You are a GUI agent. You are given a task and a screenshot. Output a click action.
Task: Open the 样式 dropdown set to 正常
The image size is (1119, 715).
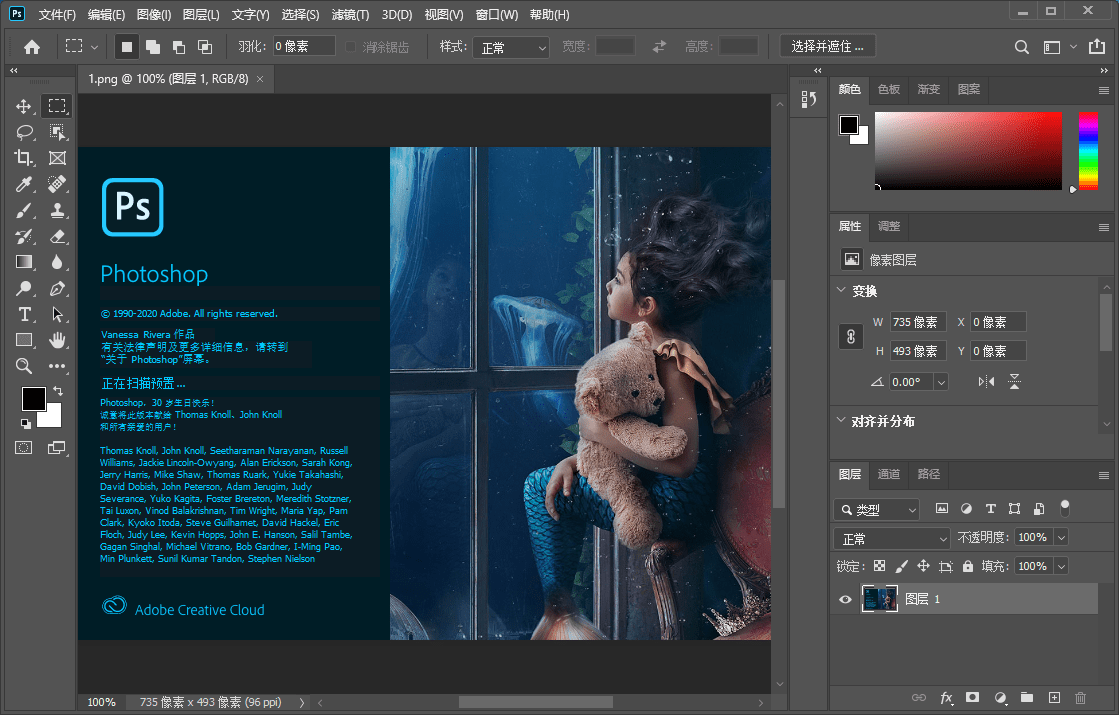(x=511, y=47)
